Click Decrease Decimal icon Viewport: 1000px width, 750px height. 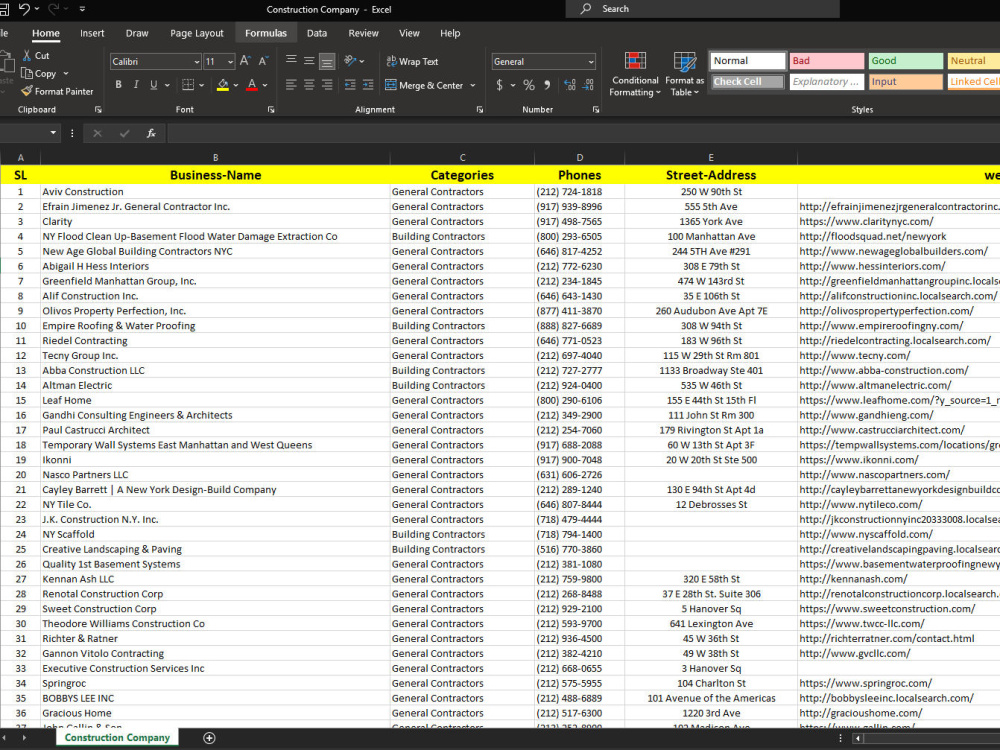tap(588, 84)
